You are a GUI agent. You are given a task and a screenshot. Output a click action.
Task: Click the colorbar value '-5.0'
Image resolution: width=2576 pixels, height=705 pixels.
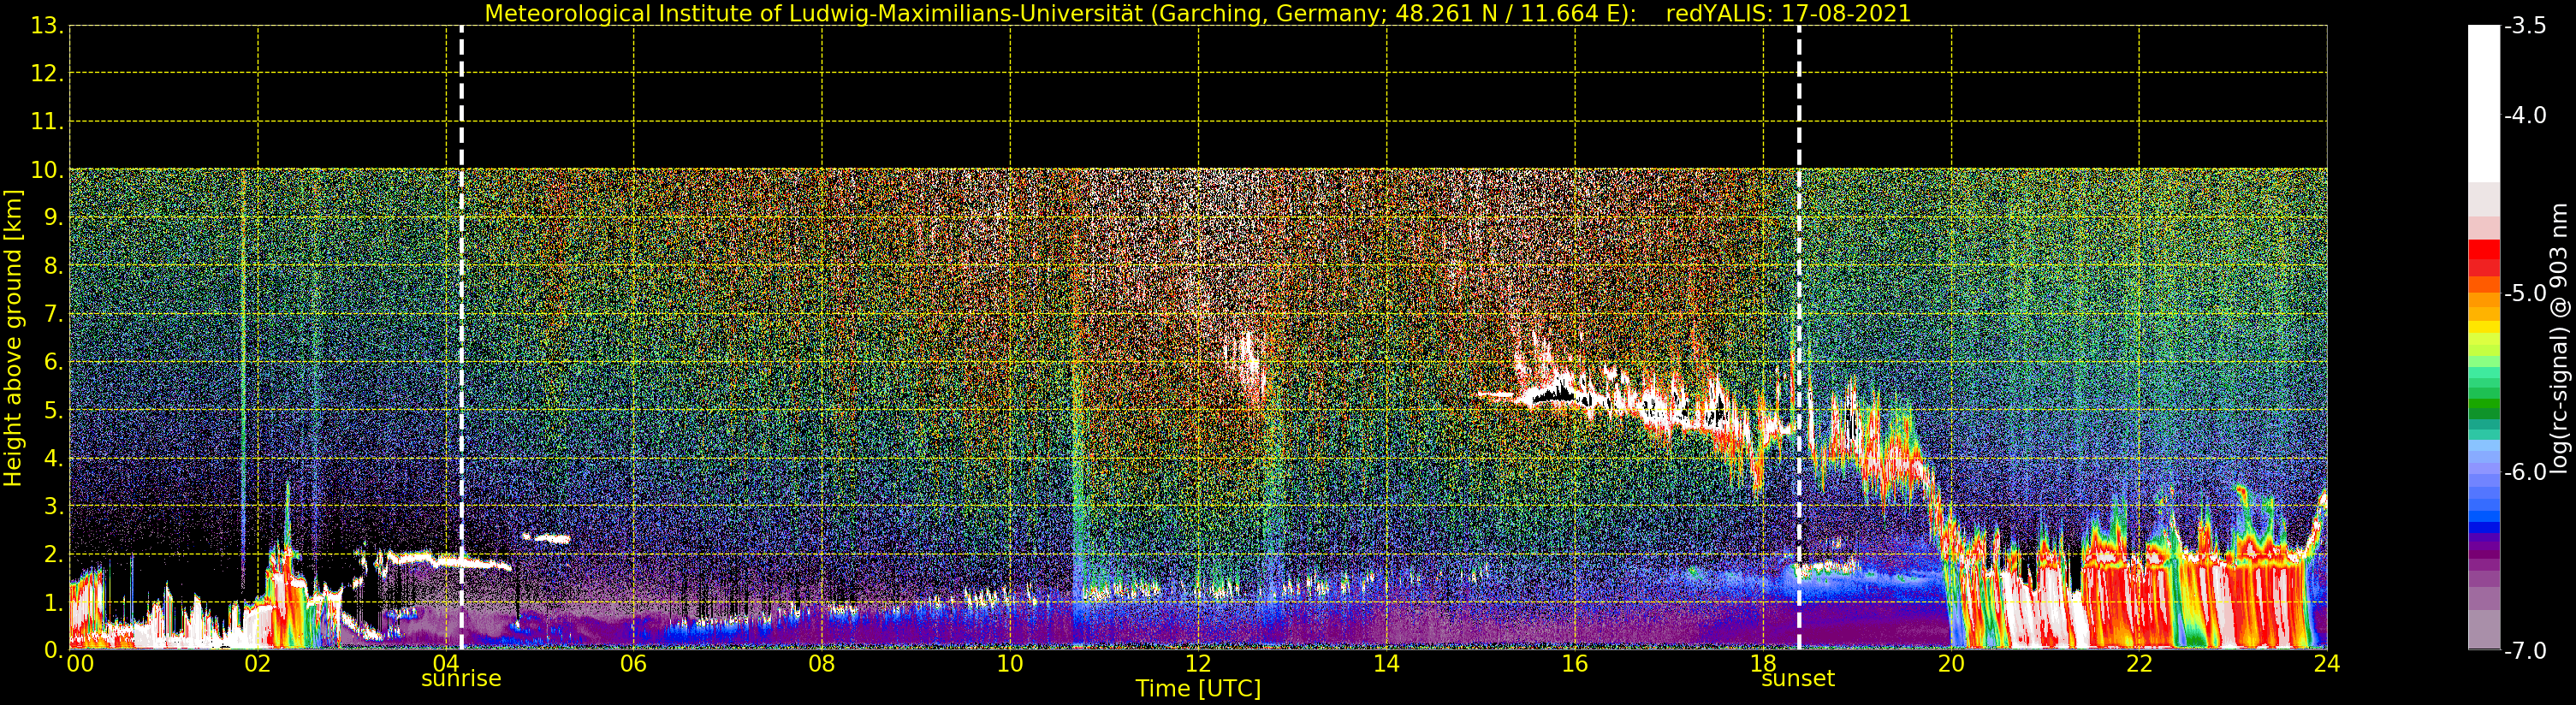(x=2525, y=293)
